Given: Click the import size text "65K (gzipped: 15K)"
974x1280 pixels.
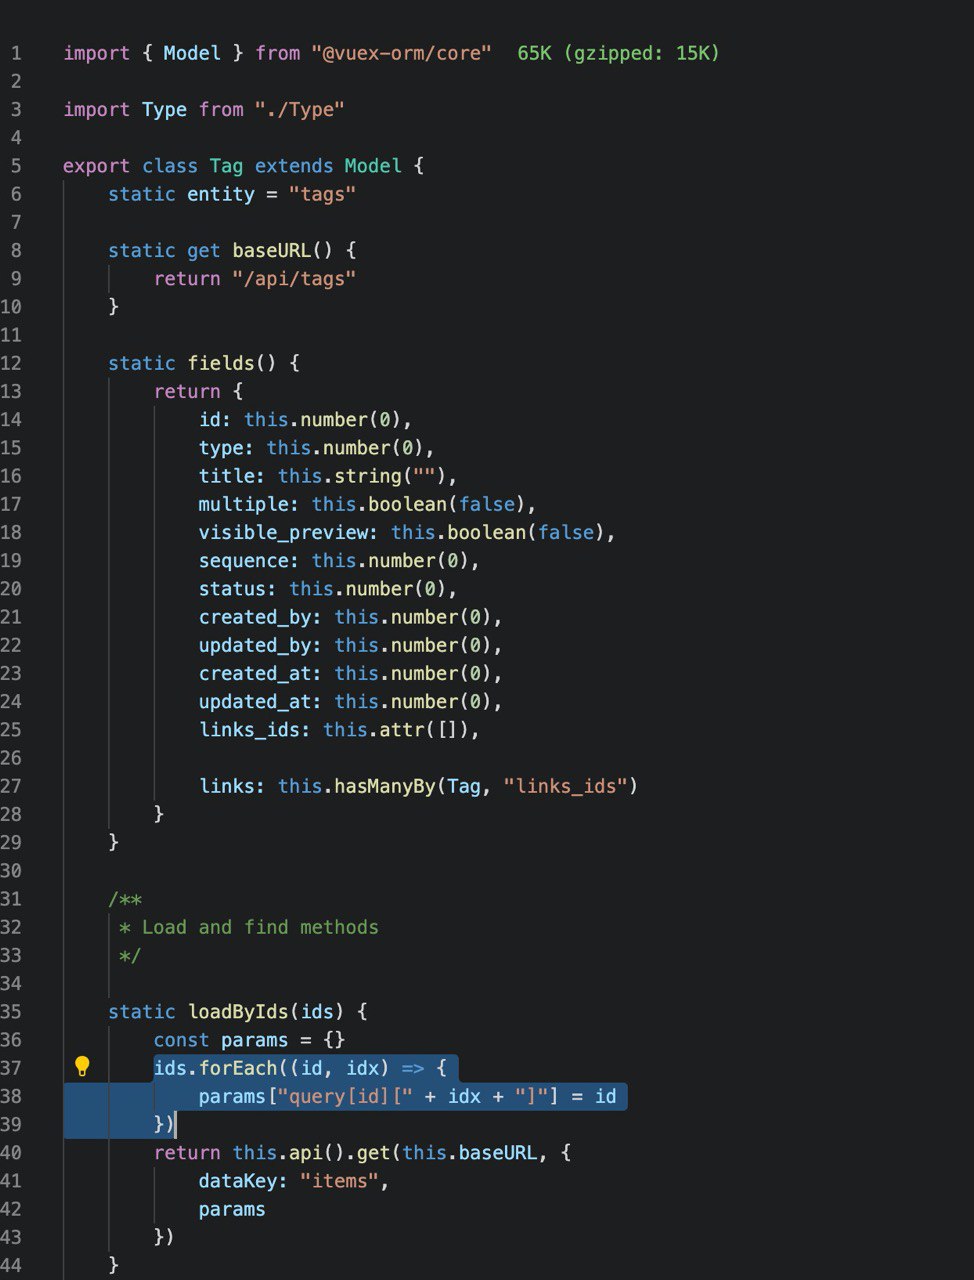Looking at the screenshot, I should 618,53.
